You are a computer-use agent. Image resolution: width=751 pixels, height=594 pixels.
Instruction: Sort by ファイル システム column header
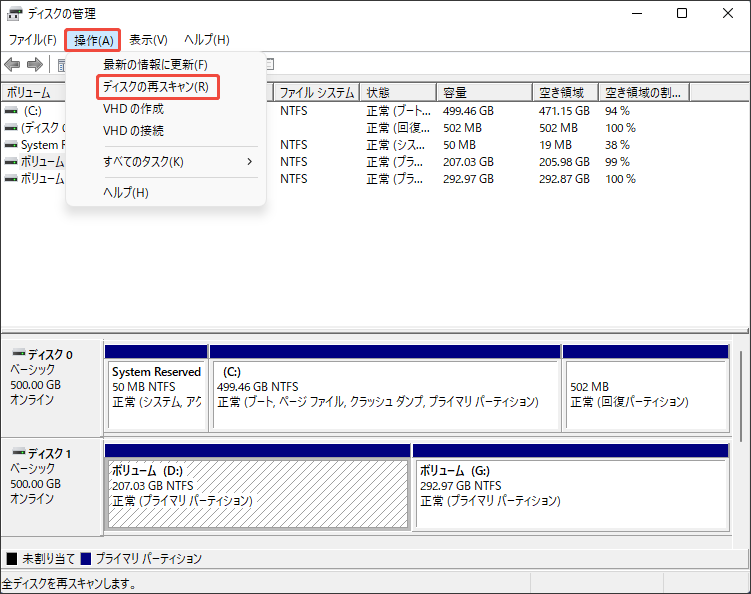click(x=317, y=92)
